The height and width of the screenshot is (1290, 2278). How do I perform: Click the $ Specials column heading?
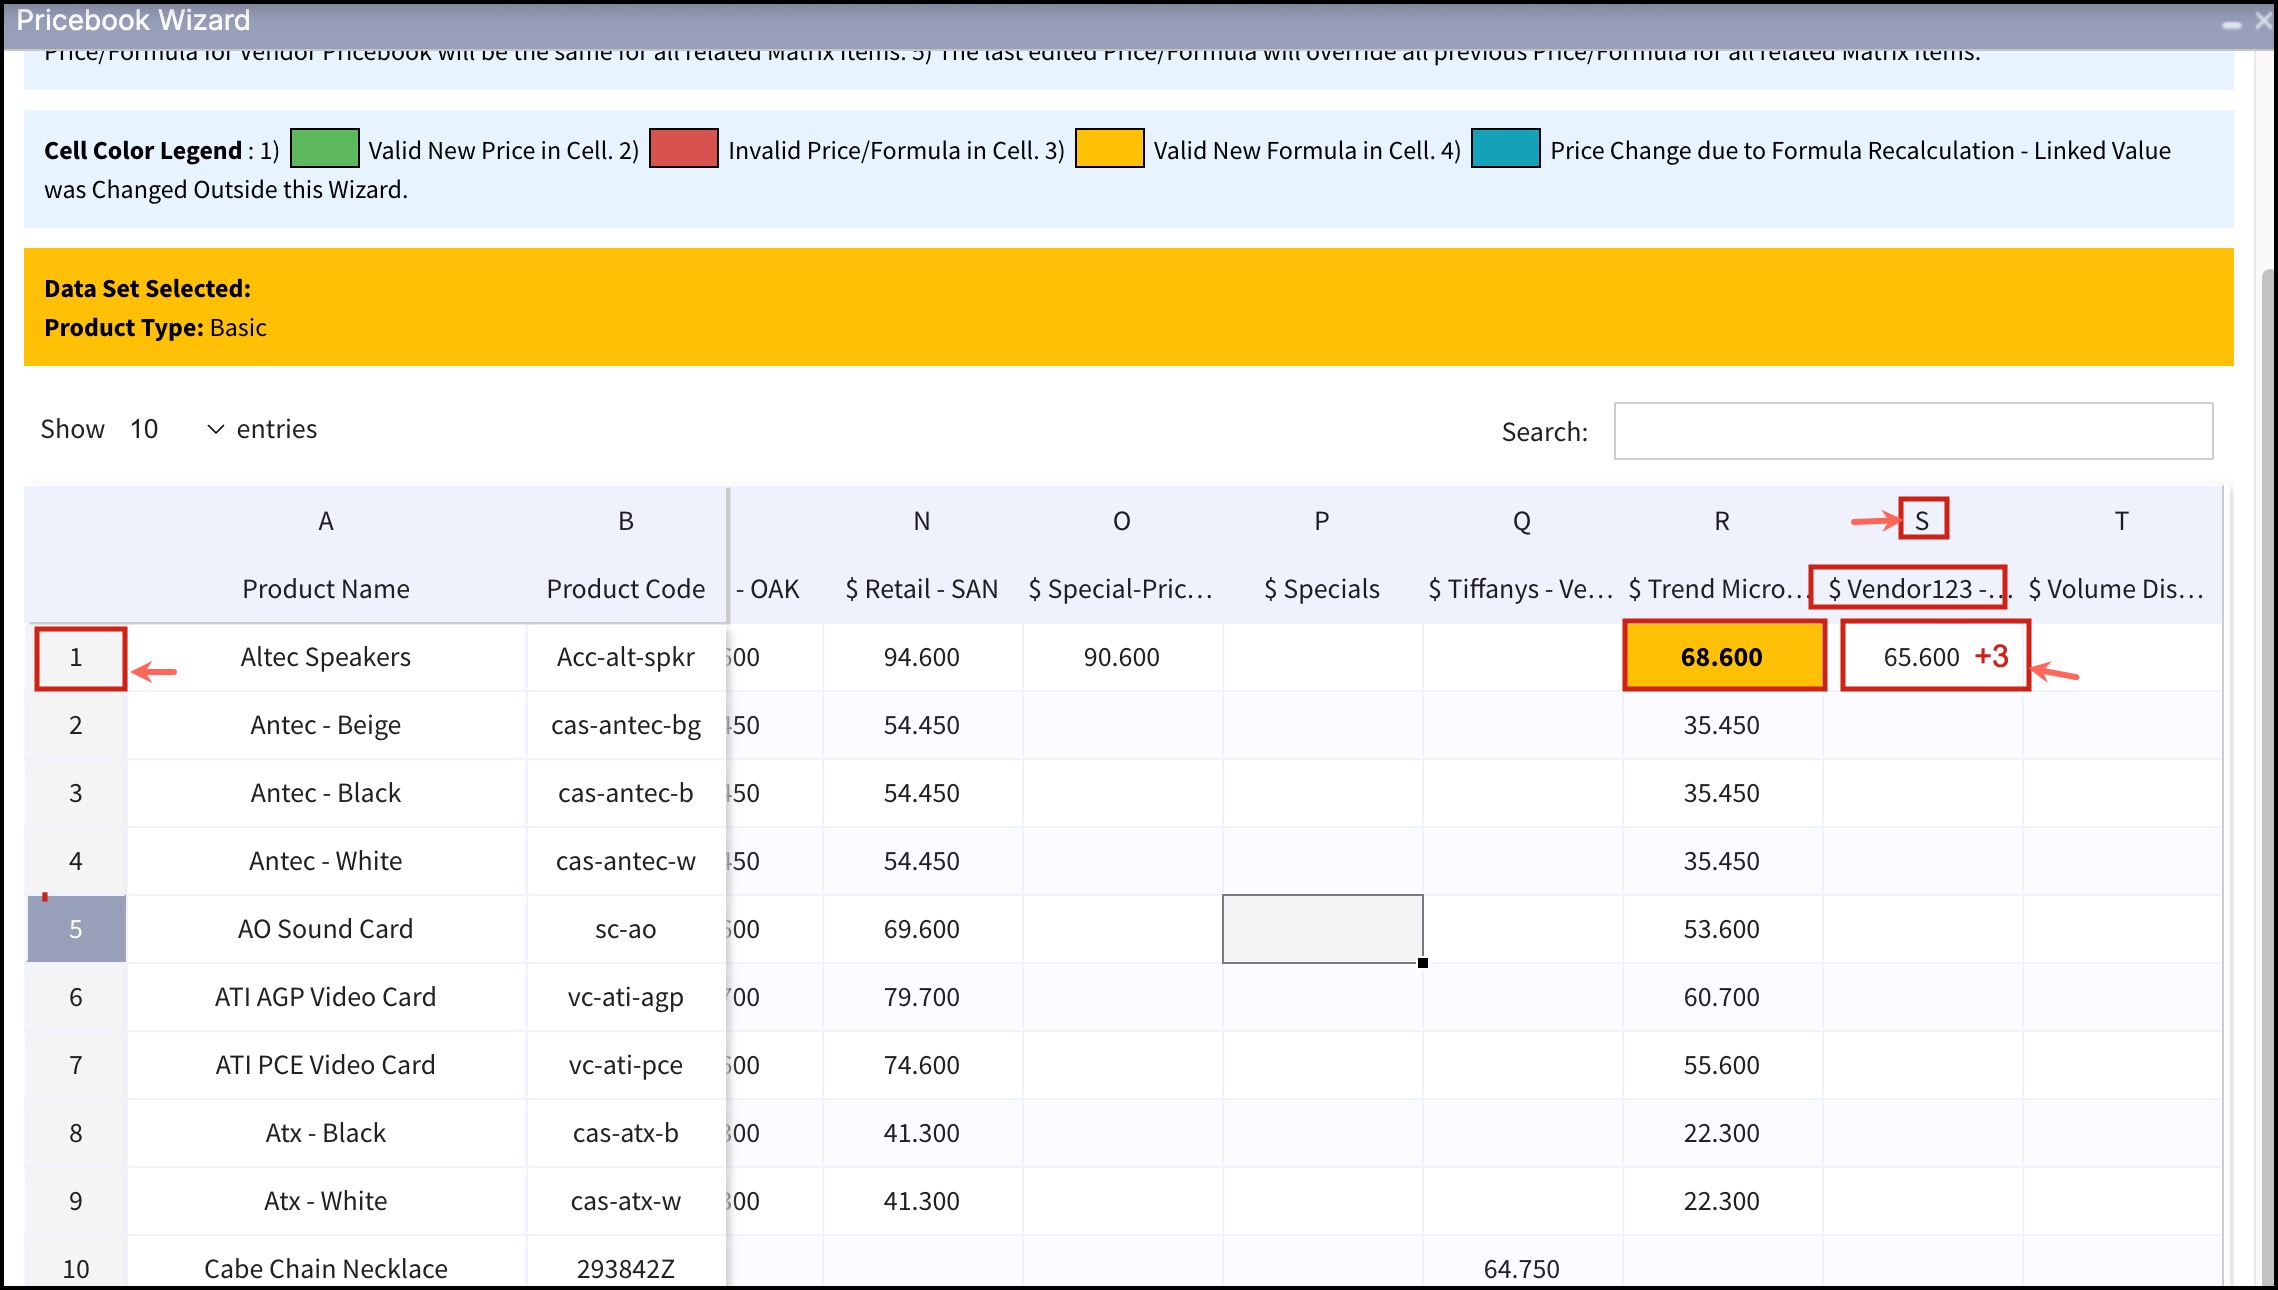click(1322, 589)
